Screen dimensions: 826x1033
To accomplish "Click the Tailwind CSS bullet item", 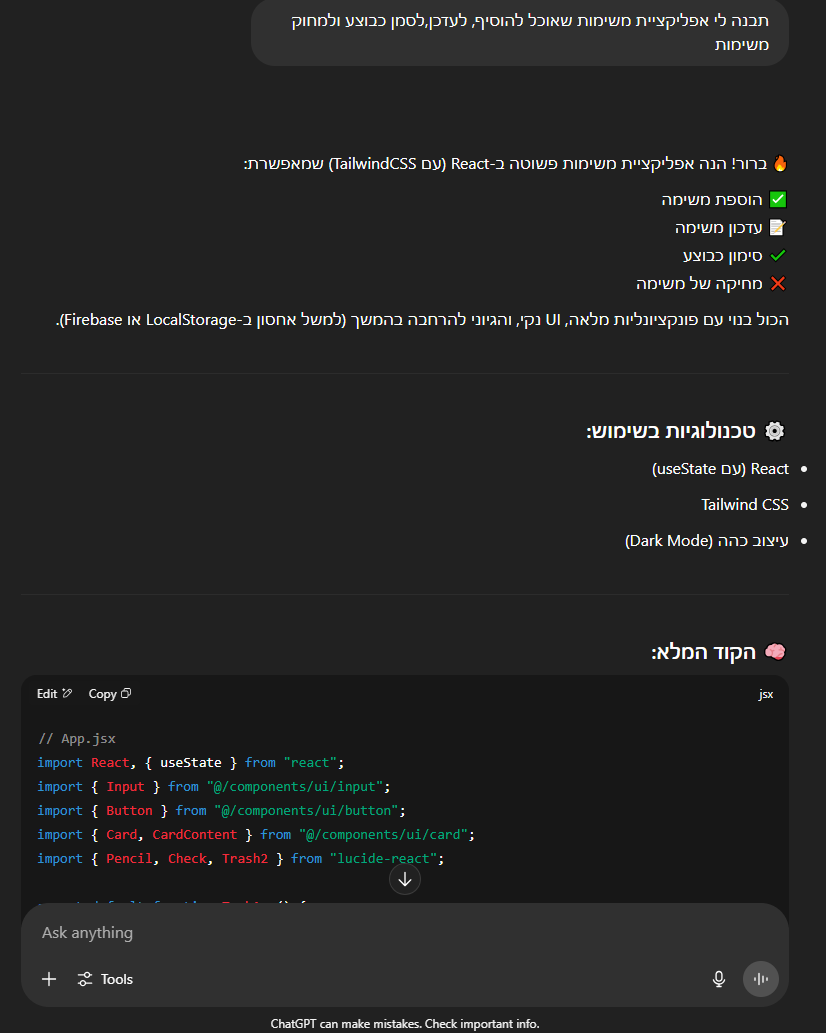I will click(x=744, y=504).
